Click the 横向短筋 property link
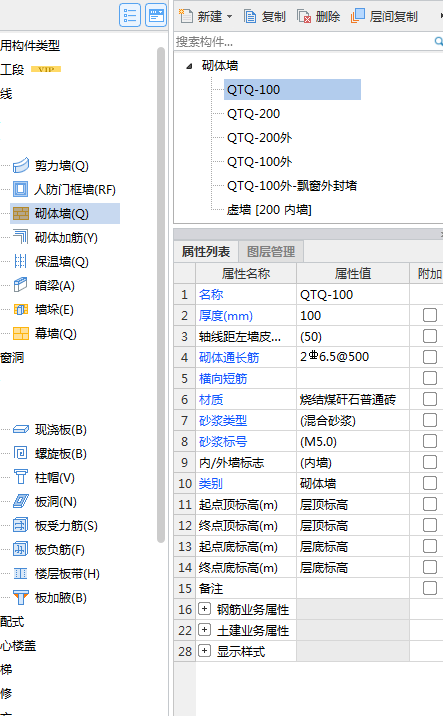This screenshot has width=443, height=716. tap(223, 379)
